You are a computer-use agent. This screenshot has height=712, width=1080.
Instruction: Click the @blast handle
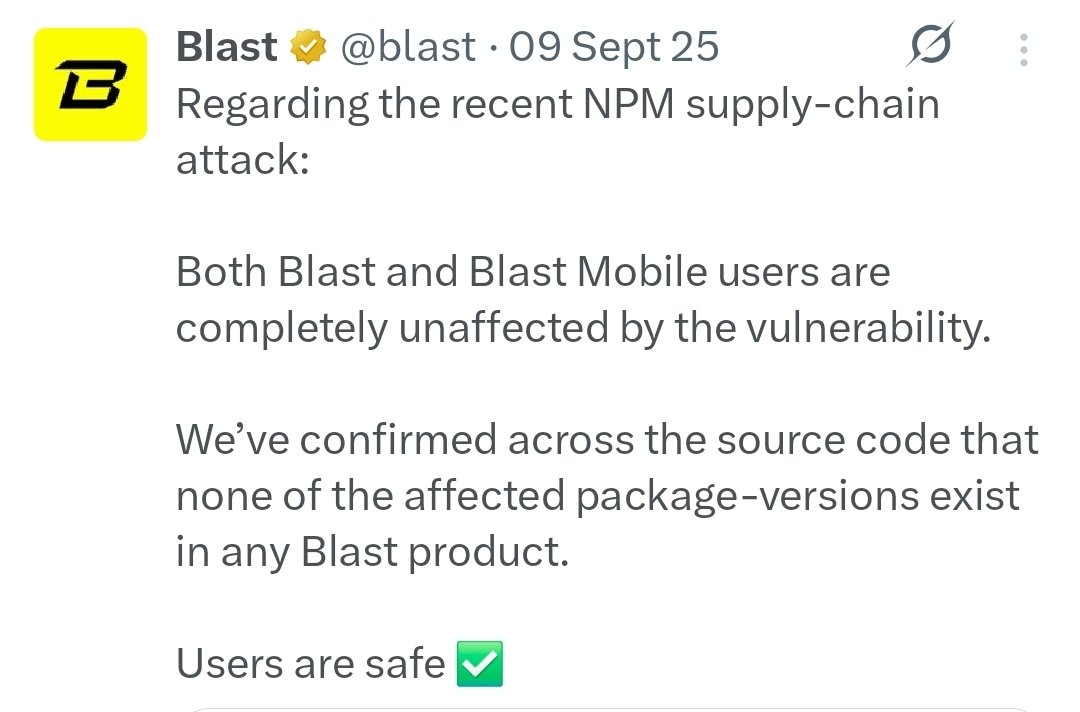coord(408,47)
